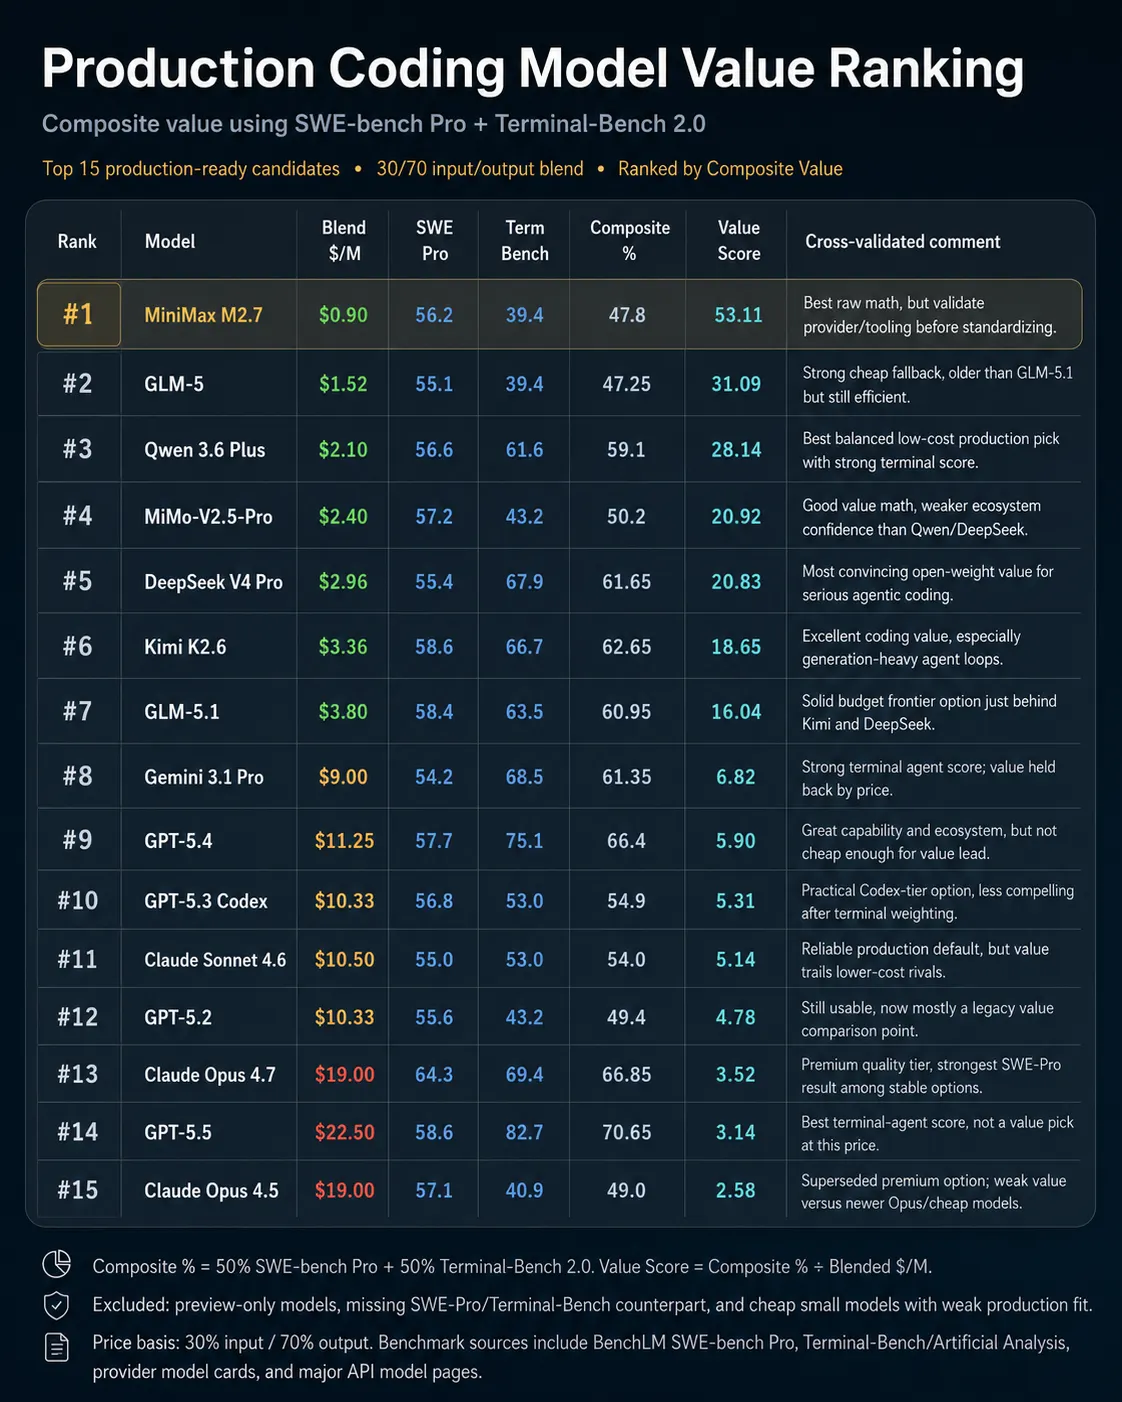Screen dimensions: 1122x1402
Task: Click the comment about generation-heavy agent loops
Action: click(x=911, y=647)
